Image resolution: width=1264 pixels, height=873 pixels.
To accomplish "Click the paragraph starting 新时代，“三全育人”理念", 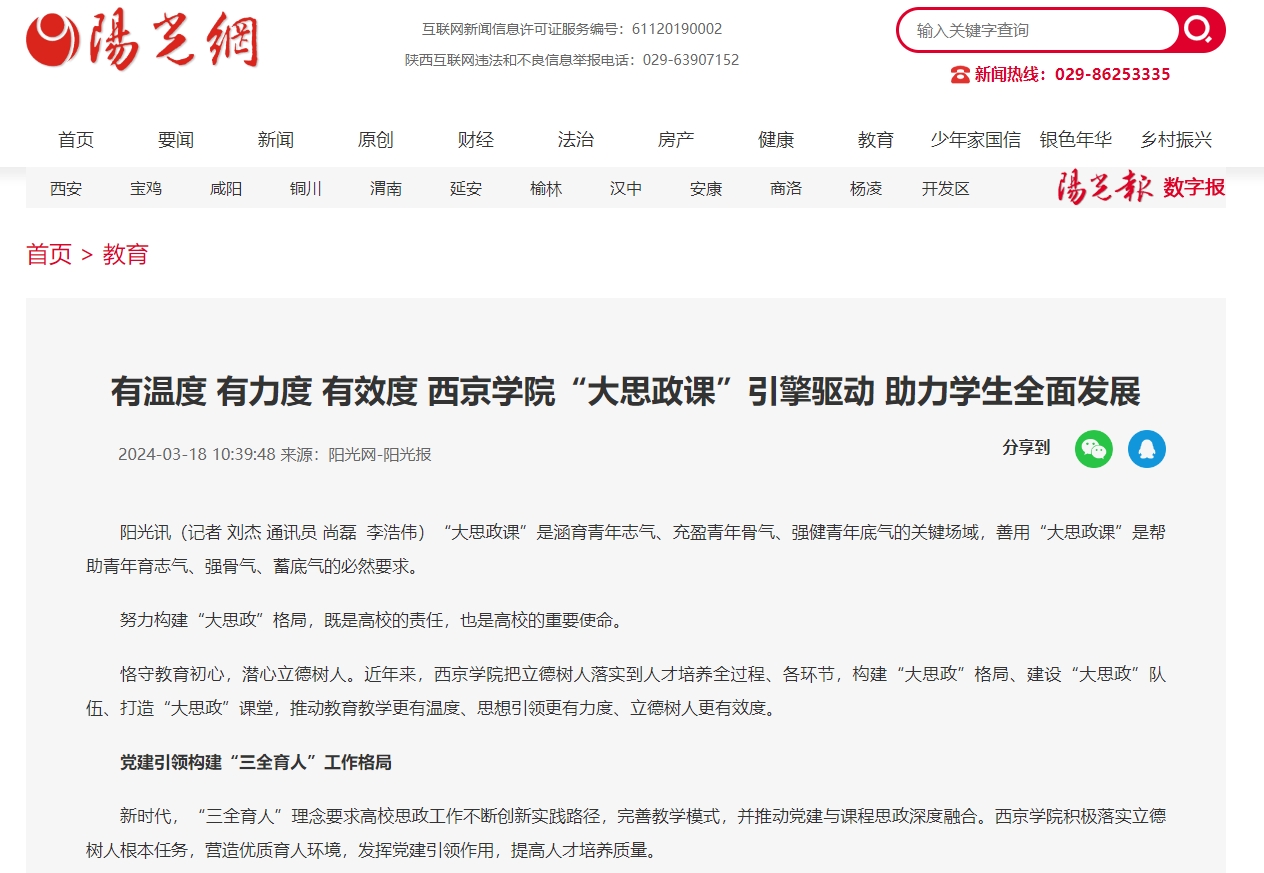I will [x=626, y=833].
